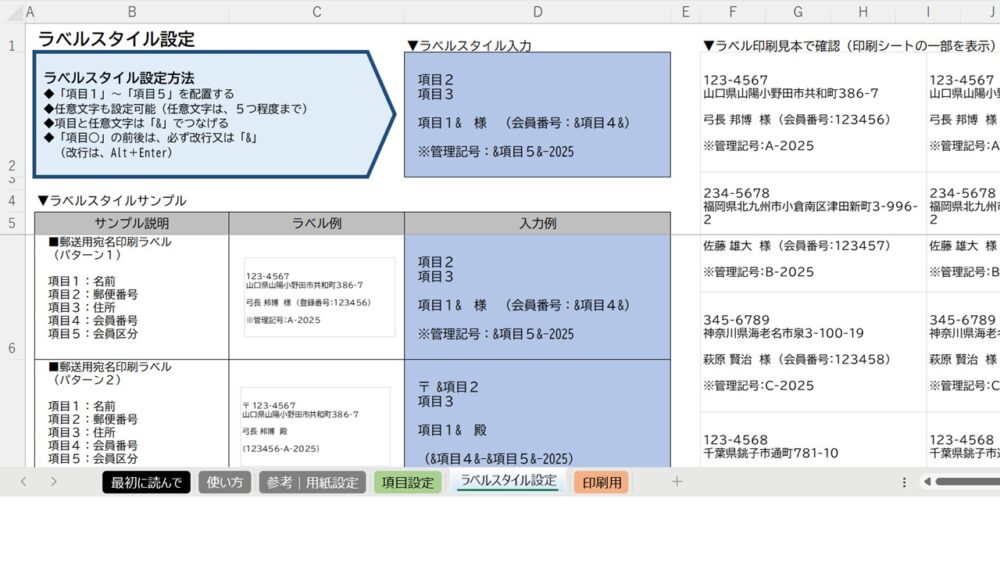The width and height of the screenshot is (1000, 563).
Task: Click the pattern 1 入力例 blue cell
Action: 537,297
